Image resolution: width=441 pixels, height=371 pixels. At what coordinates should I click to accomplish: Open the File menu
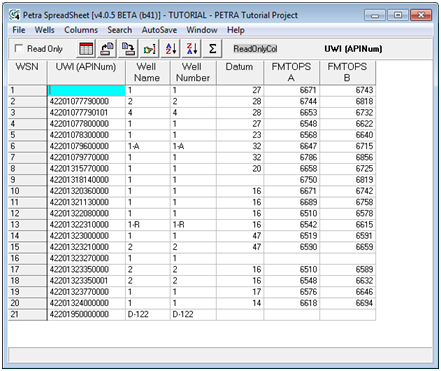click(x=19, y=30)
